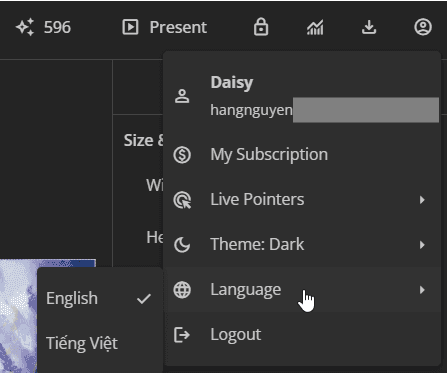Open the lock sharing icon
This screenshot has height=373, width=447.
tap(261, 27)
